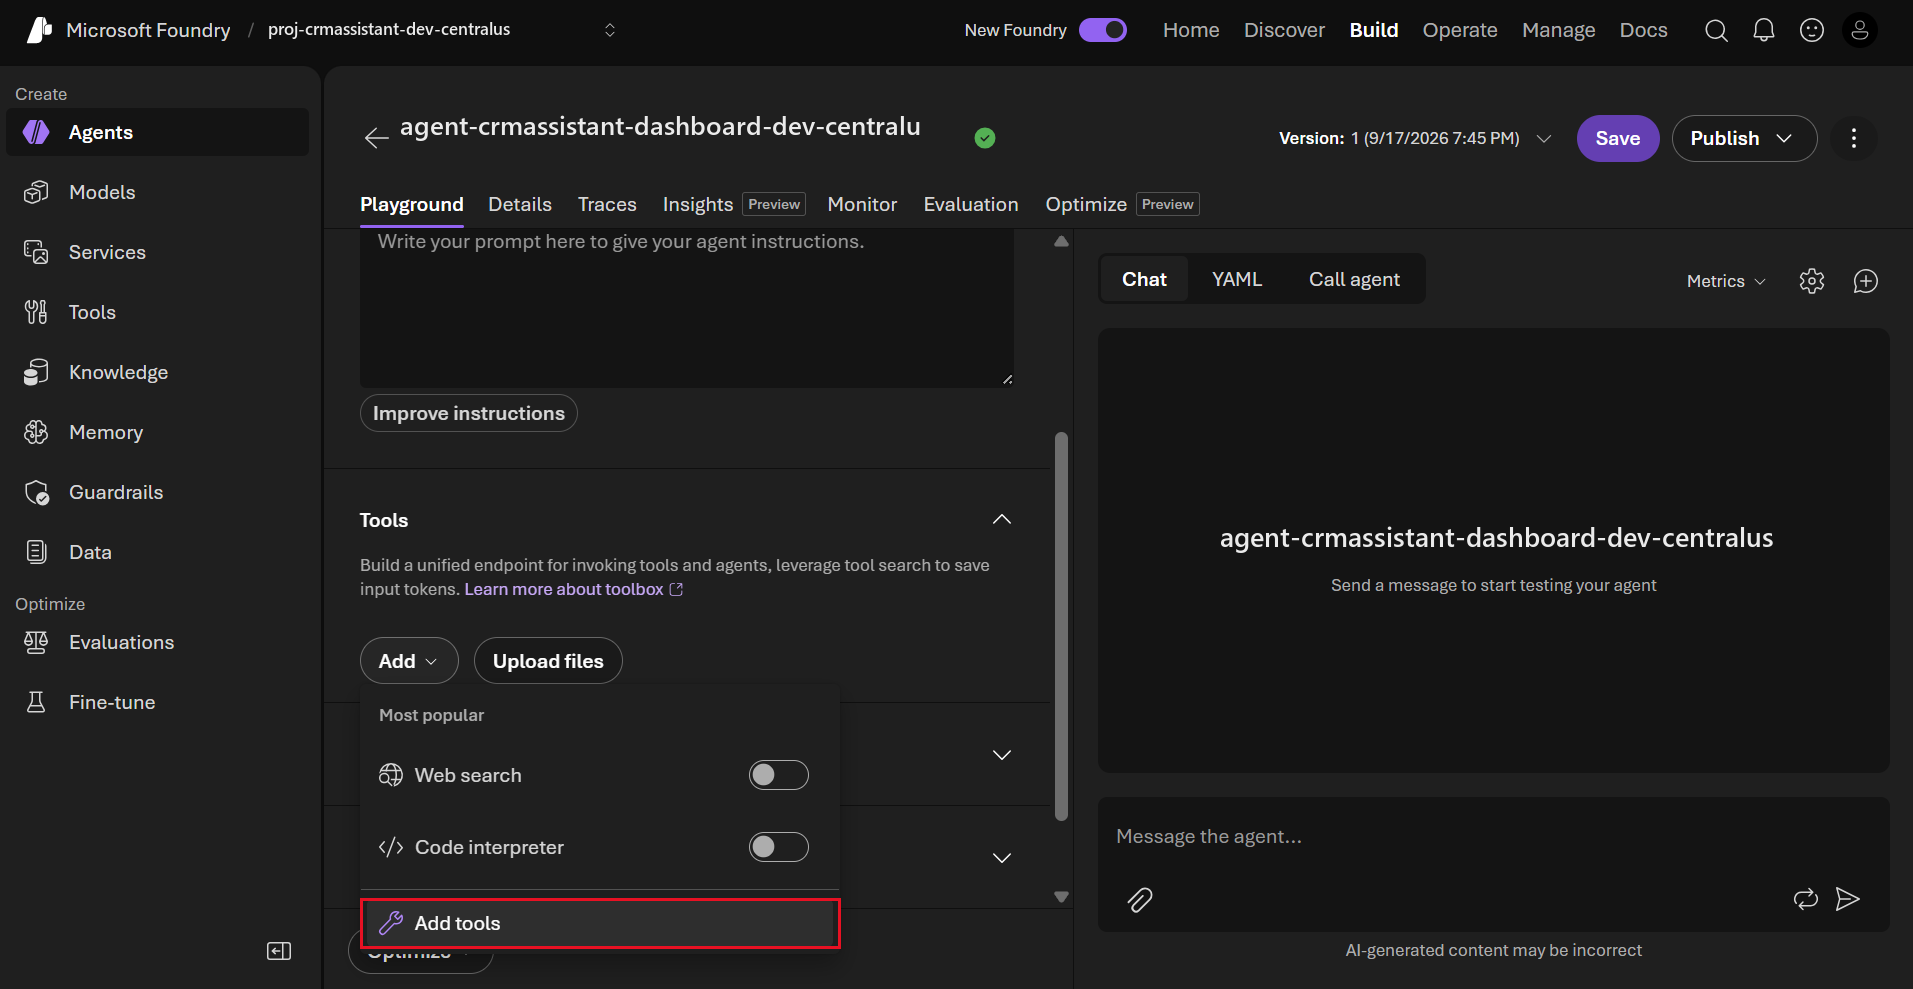Open the Version dropdown chevron
This screenshot has width=1913, height=989.
[x=1544, y=138]
